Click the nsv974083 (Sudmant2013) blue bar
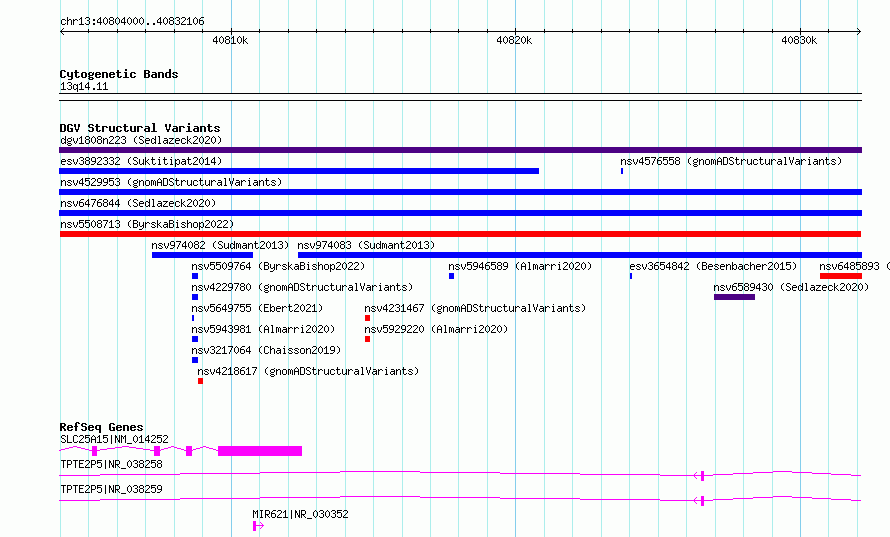The width and height of the screenshot is (890, 537). tap(580, 255)
